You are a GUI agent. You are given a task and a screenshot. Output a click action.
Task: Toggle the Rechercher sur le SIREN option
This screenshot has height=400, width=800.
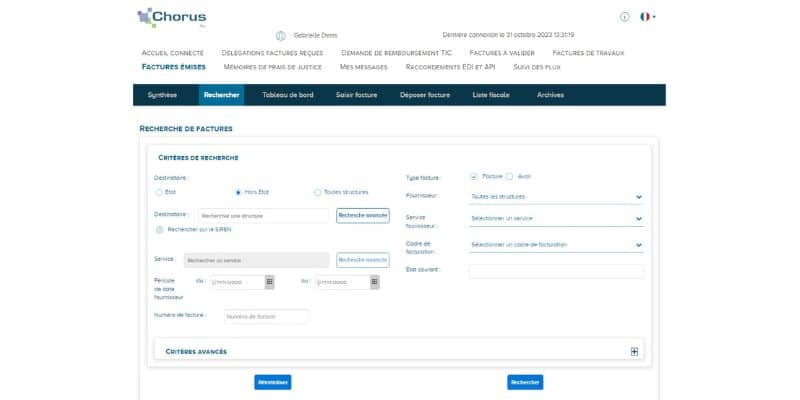click(159, 230)
